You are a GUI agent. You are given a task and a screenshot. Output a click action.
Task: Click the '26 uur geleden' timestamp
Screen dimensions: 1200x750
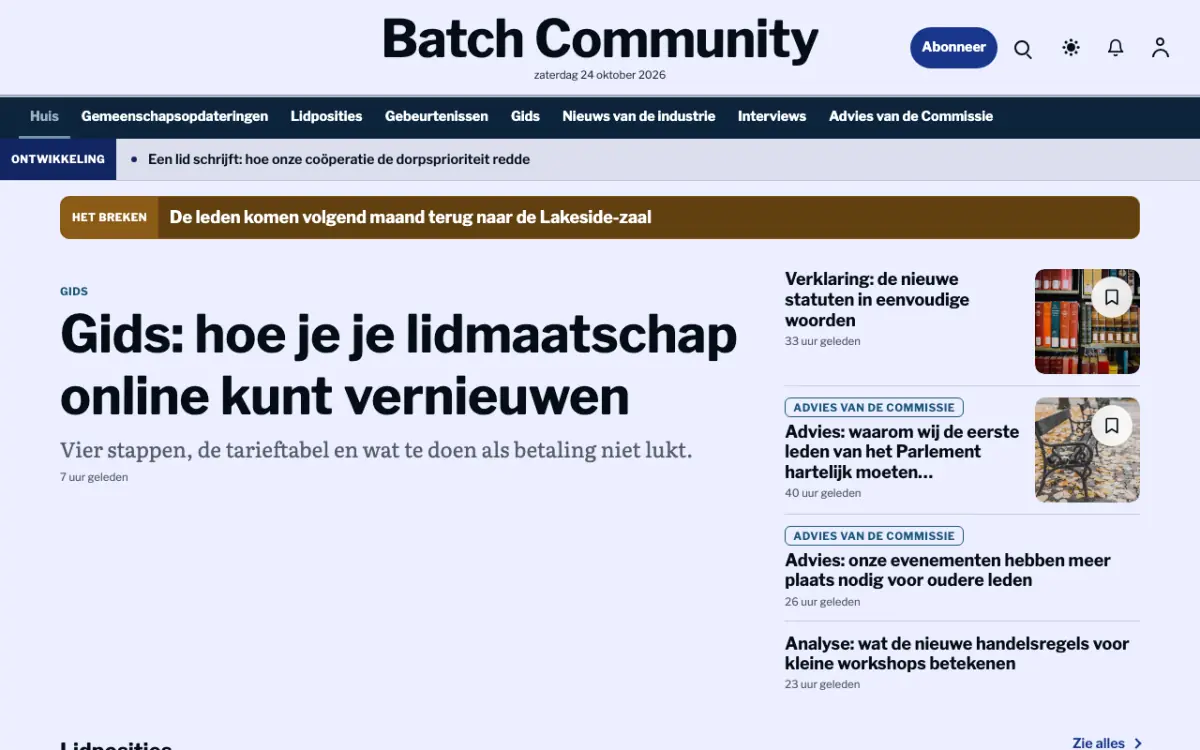click(823, 602)
